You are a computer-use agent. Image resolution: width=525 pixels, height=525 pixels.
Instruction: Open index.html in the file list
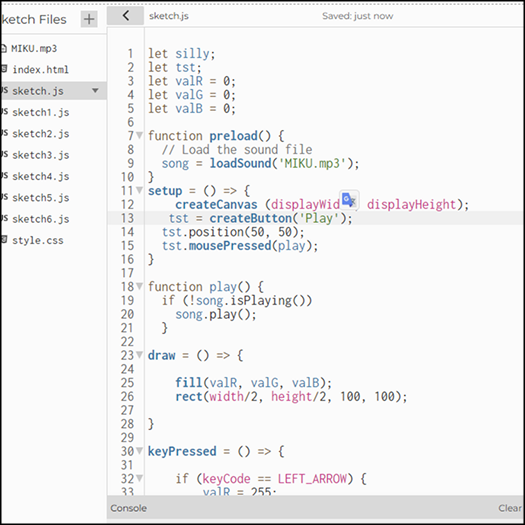point(41,70)
